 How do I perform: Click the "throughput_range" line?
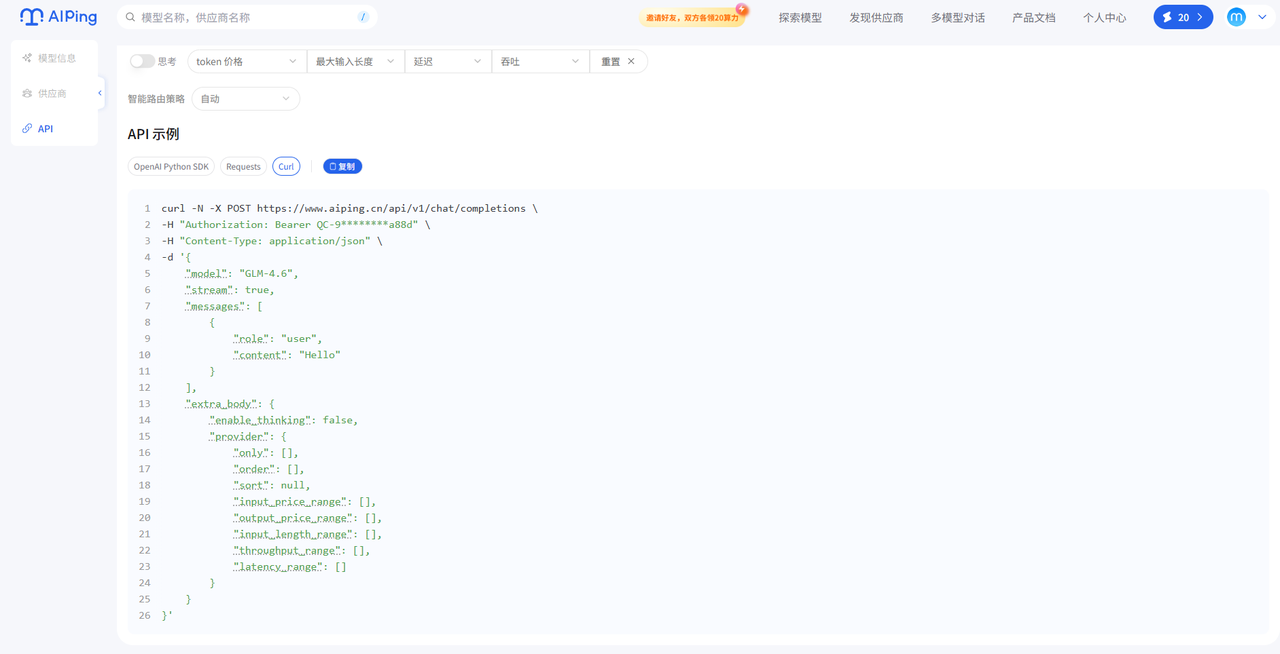click(302, 550)
